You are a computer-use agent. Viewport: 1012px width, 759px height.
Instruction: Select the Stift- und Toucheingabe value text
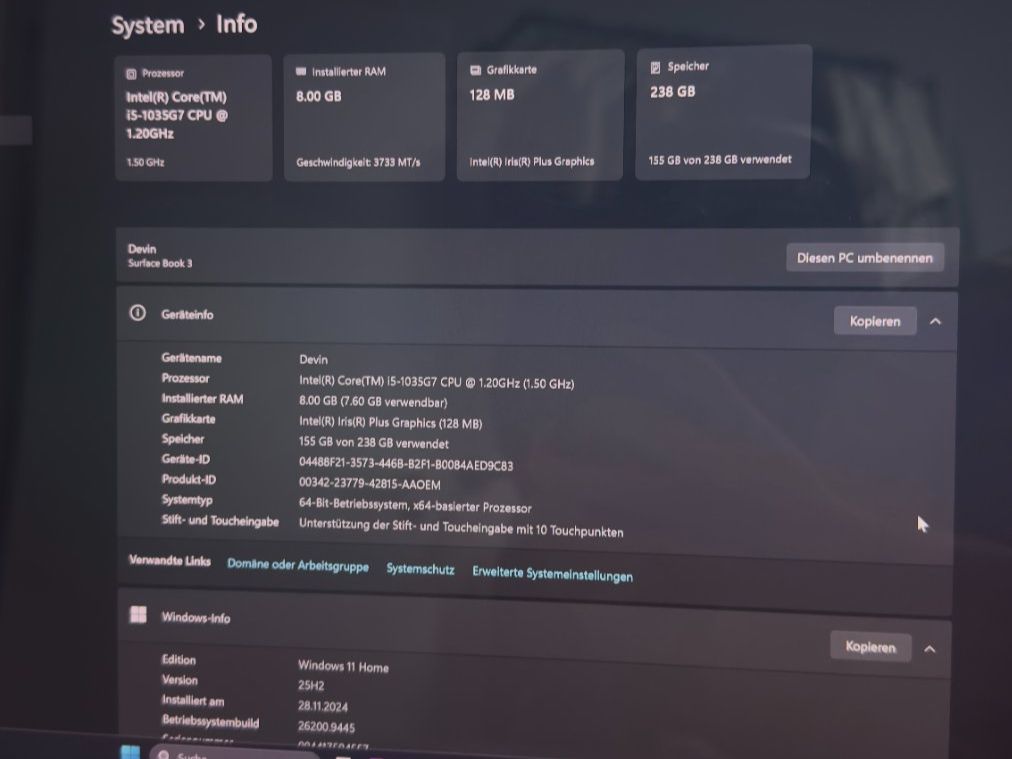pos(461,527)
